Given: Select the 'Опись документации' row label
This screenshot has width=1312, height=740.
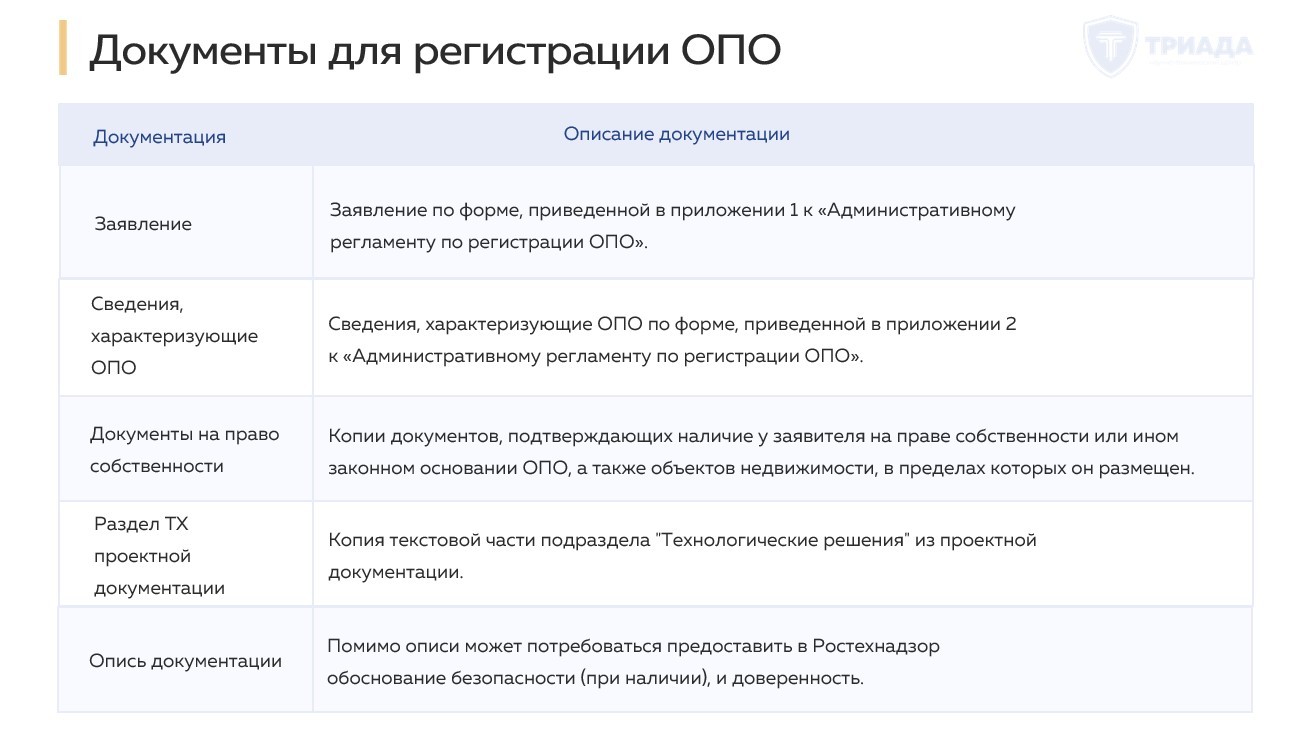Looking at the screenshot, I should click(x=185, y=661).
